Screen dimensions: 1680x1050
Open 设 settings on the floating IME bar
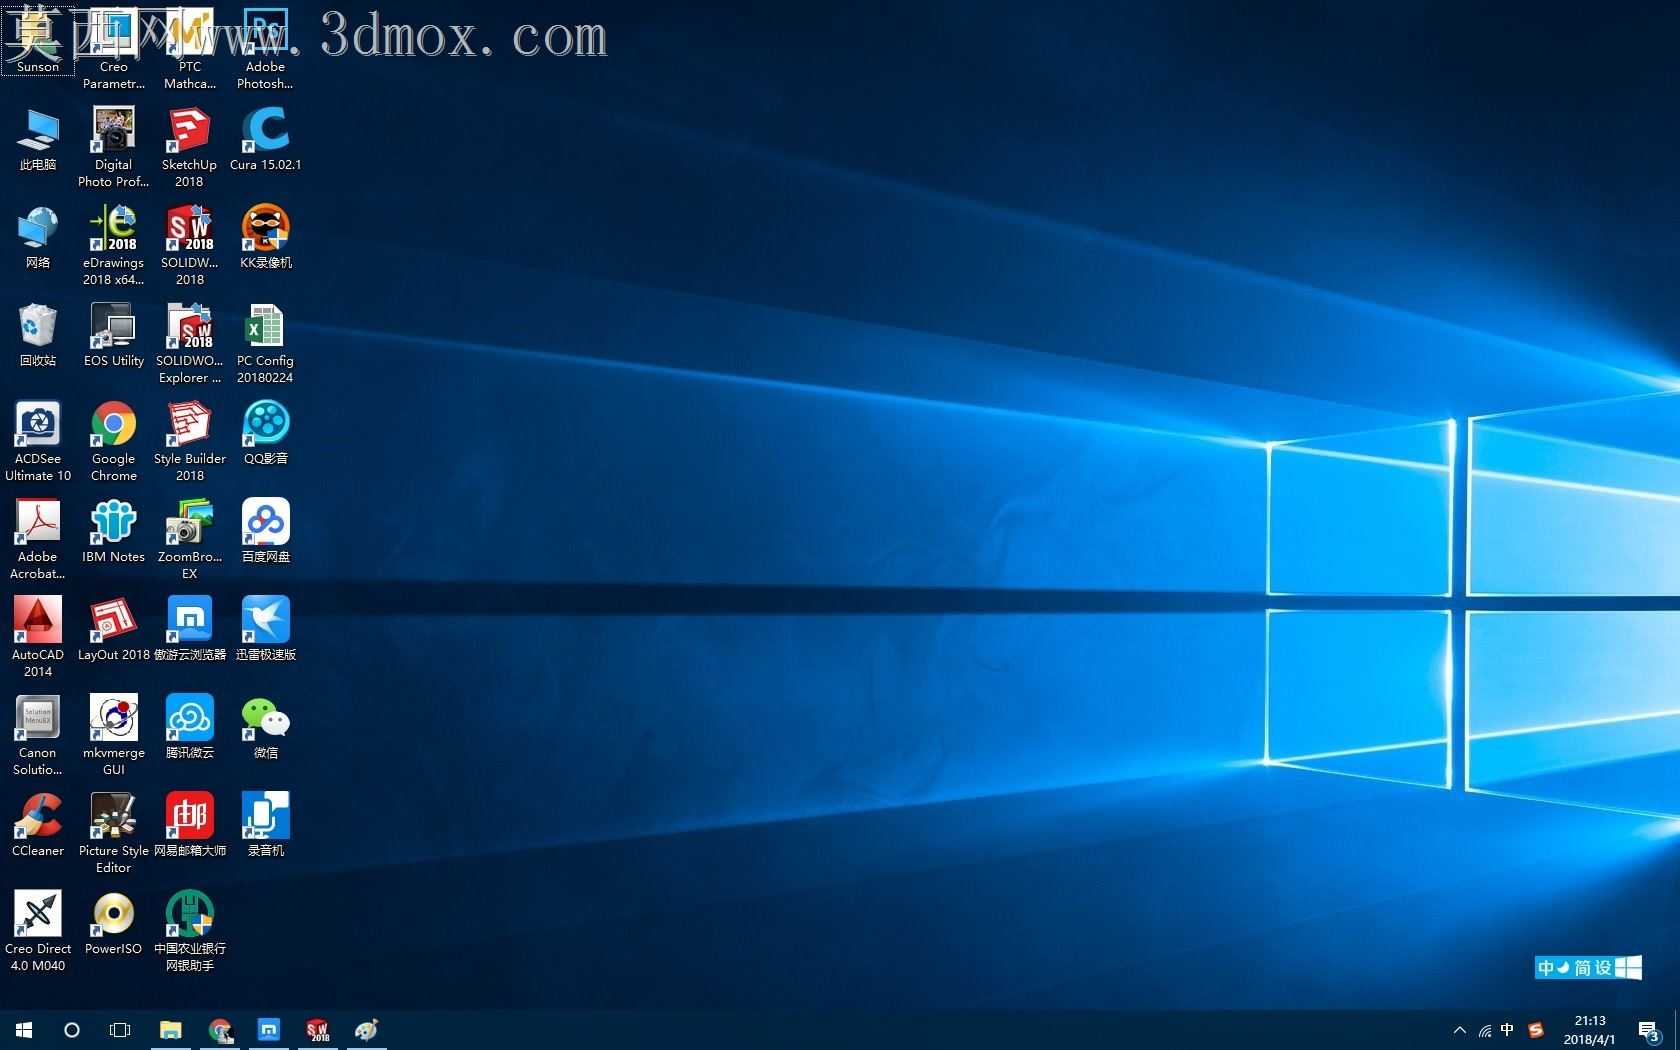(1602, 968)
